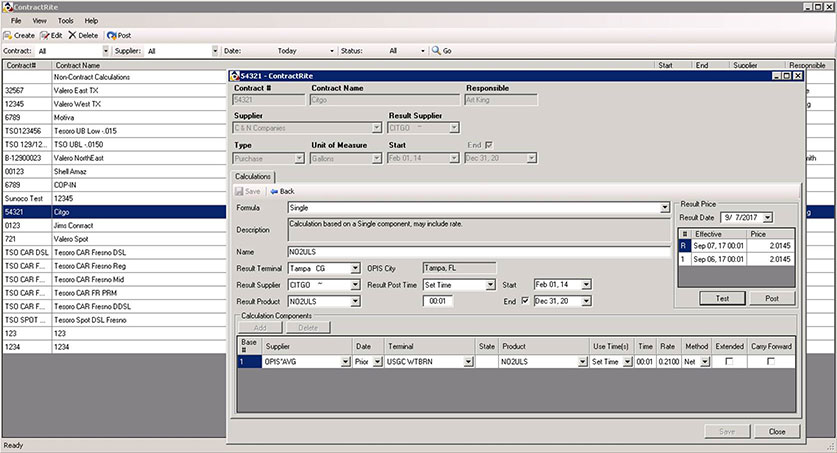Select the Non-Contract Calculations row
Screen dimensions: 837x453
coord(114,77)
